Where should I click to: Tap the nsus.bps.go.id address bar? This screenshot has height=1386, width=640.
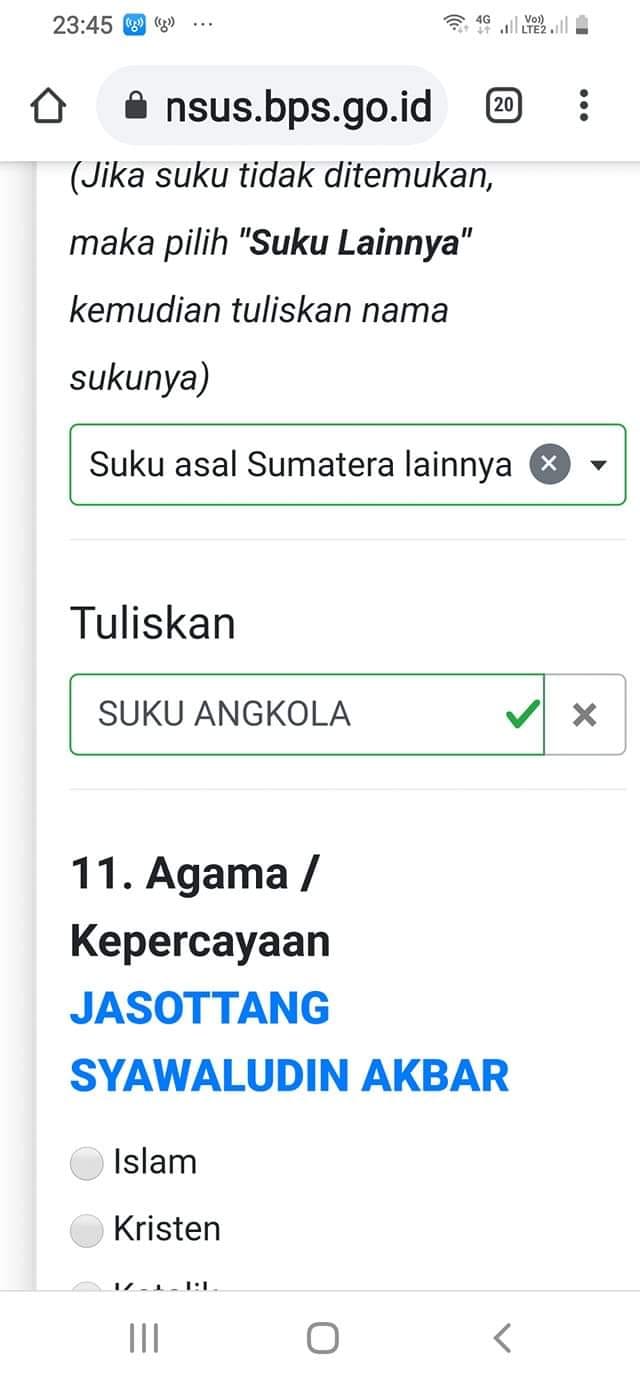[x=272, y=106]
